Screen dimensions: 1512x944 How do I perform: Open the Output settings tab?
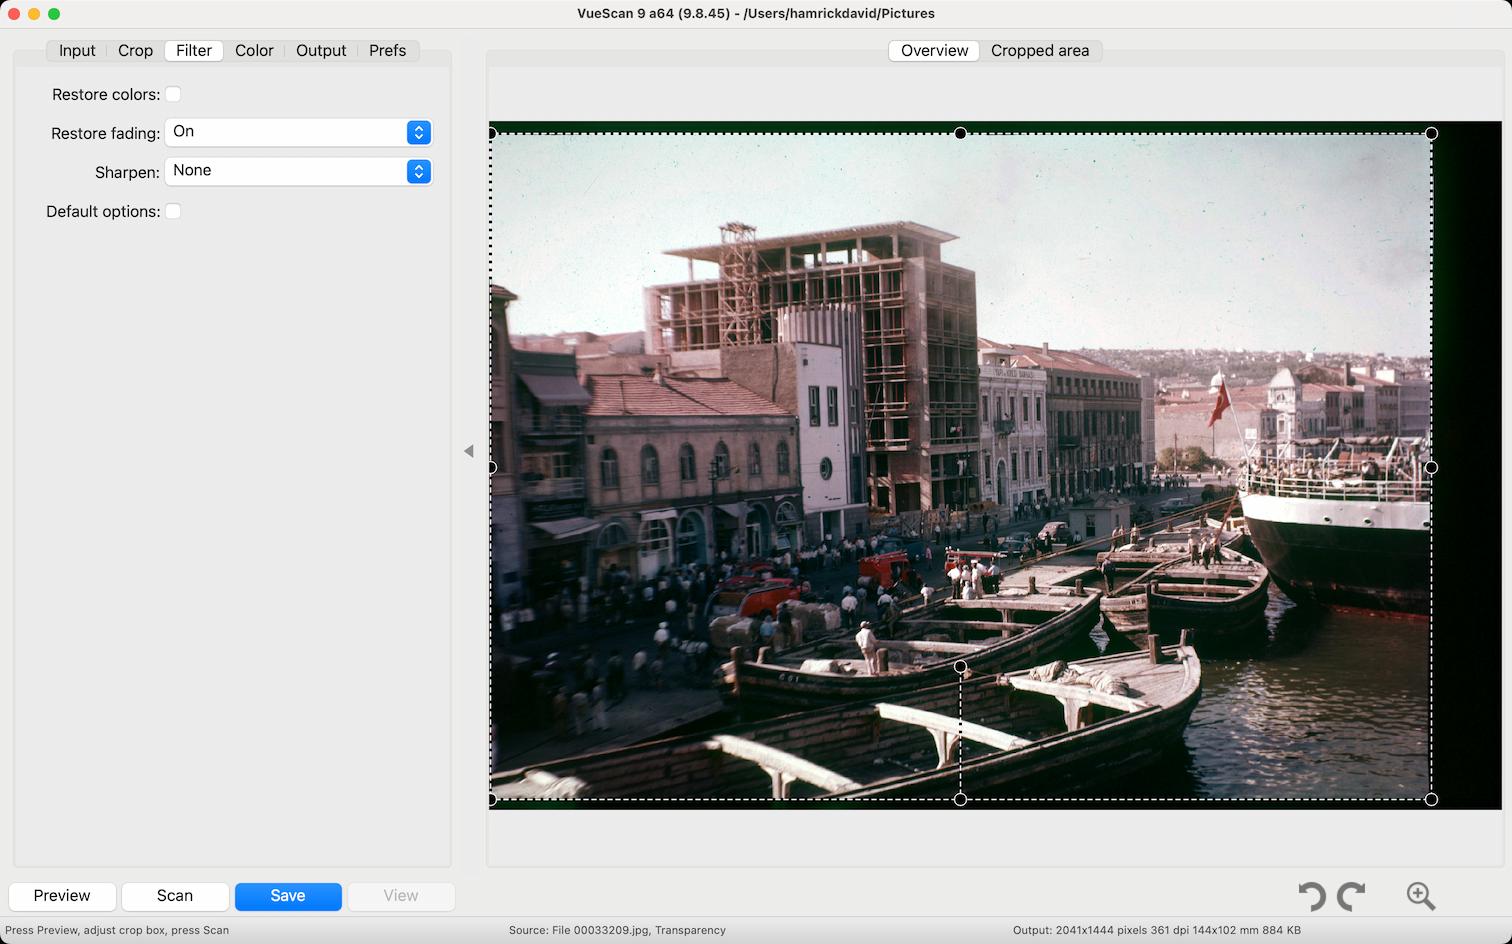321,50
